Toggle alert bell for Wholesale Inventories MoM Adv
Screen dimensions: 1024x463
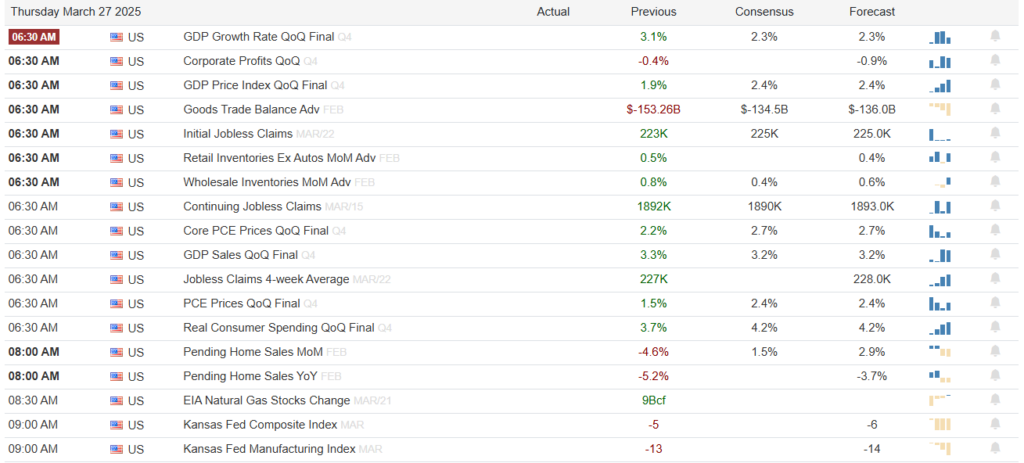pos(995,182)
